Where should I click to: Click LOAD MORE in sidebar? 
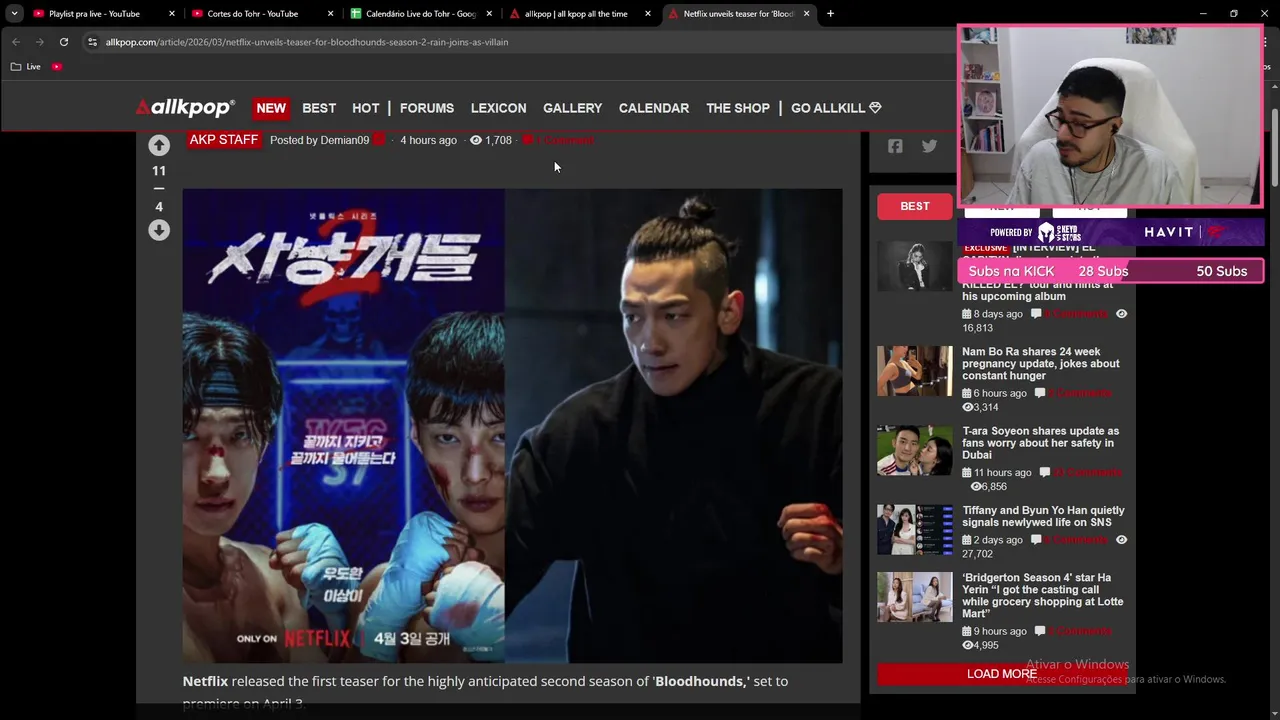pos(1001,674)
